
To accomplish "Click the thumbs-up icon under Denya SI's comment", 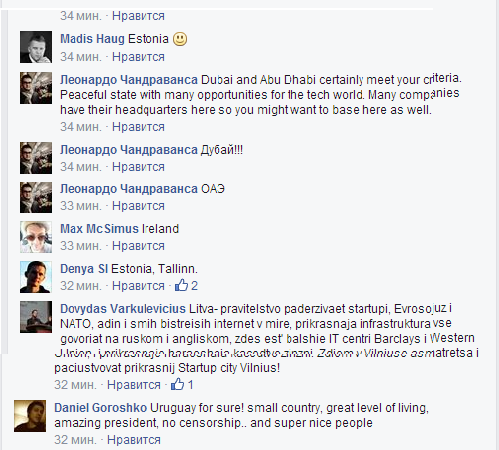I will click(x=181, y=285).
